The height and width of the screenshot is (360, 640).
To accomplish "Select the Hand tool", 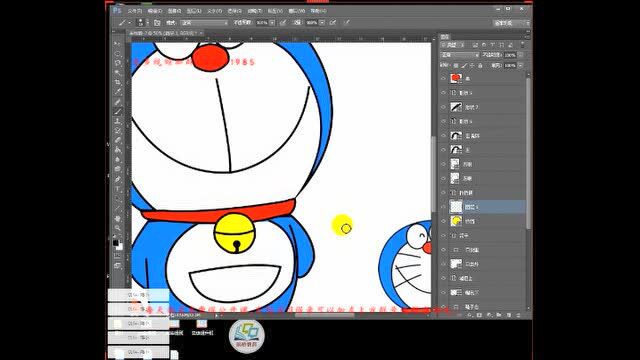I will pos(118,218).
